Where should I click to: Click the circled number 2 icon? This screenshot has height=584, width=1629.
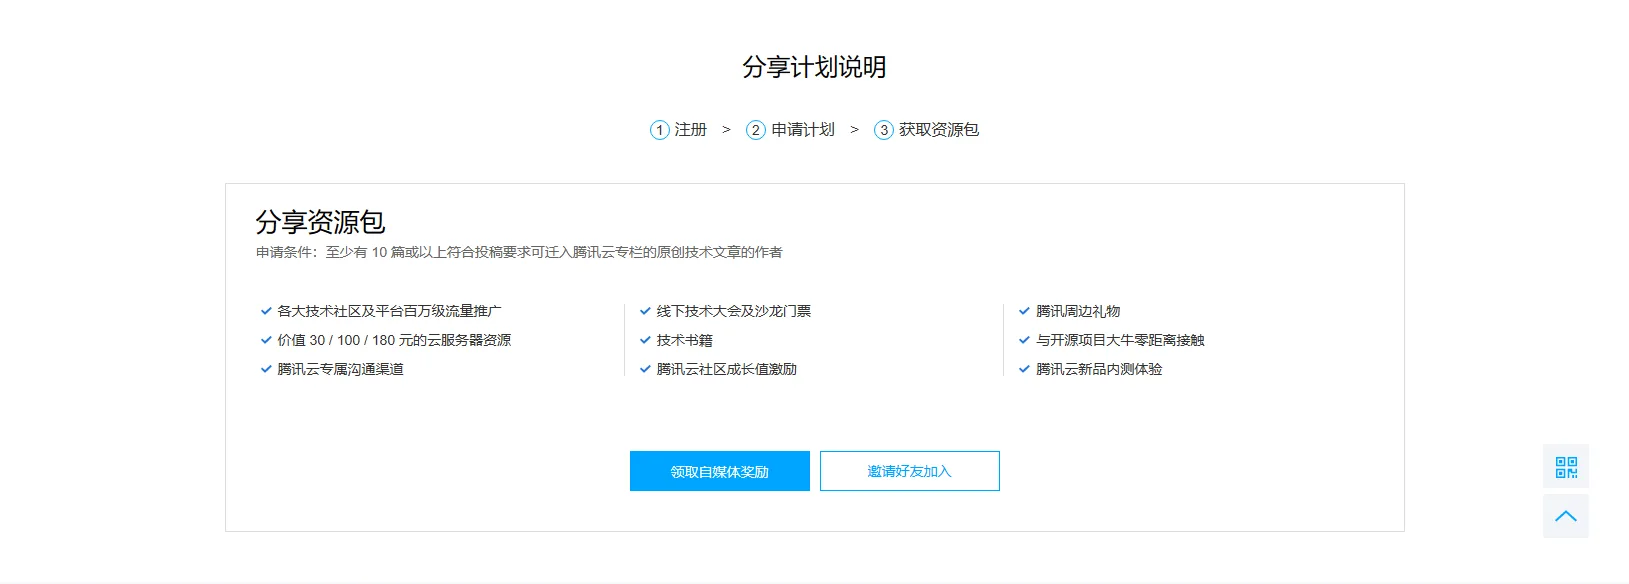756,130
